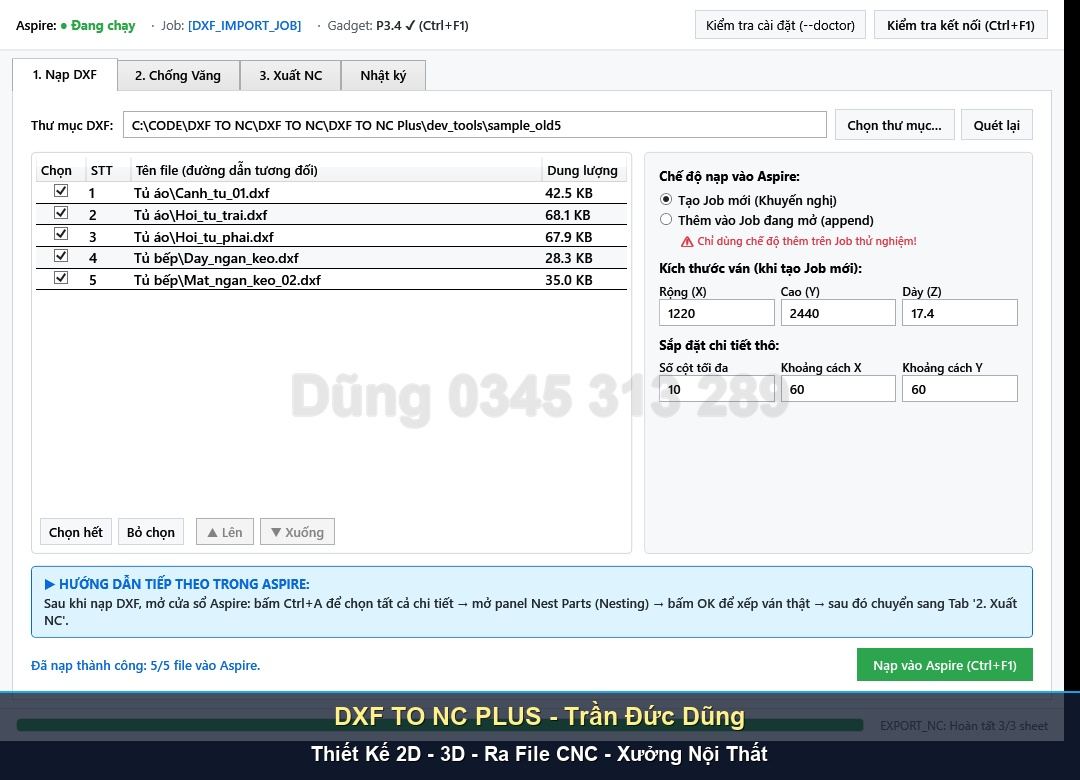Click the 'Cao (Y)' field showing 2440

pos(838,313)
